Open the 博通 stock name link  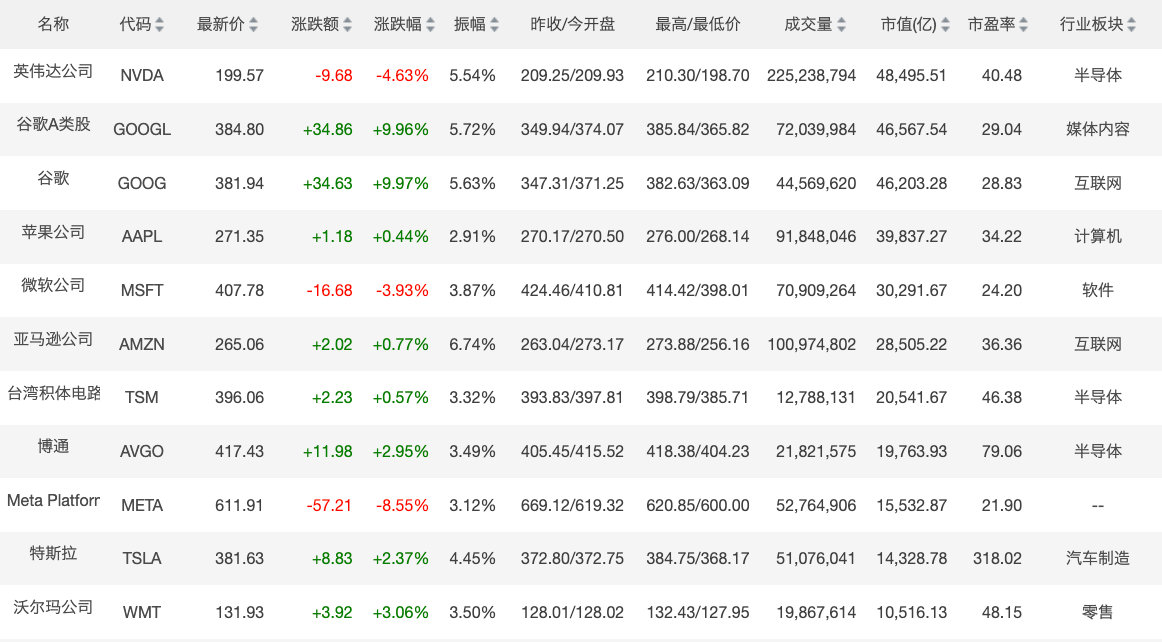tap(53, 446)
